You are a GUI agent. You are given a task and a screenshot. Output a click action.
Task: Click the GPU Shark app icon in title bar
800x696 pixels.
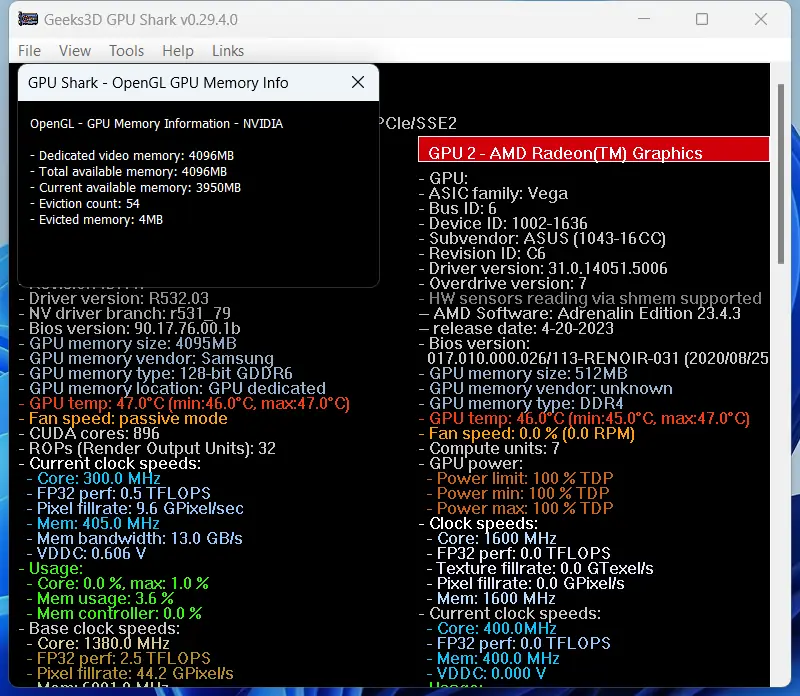[28, 19]
